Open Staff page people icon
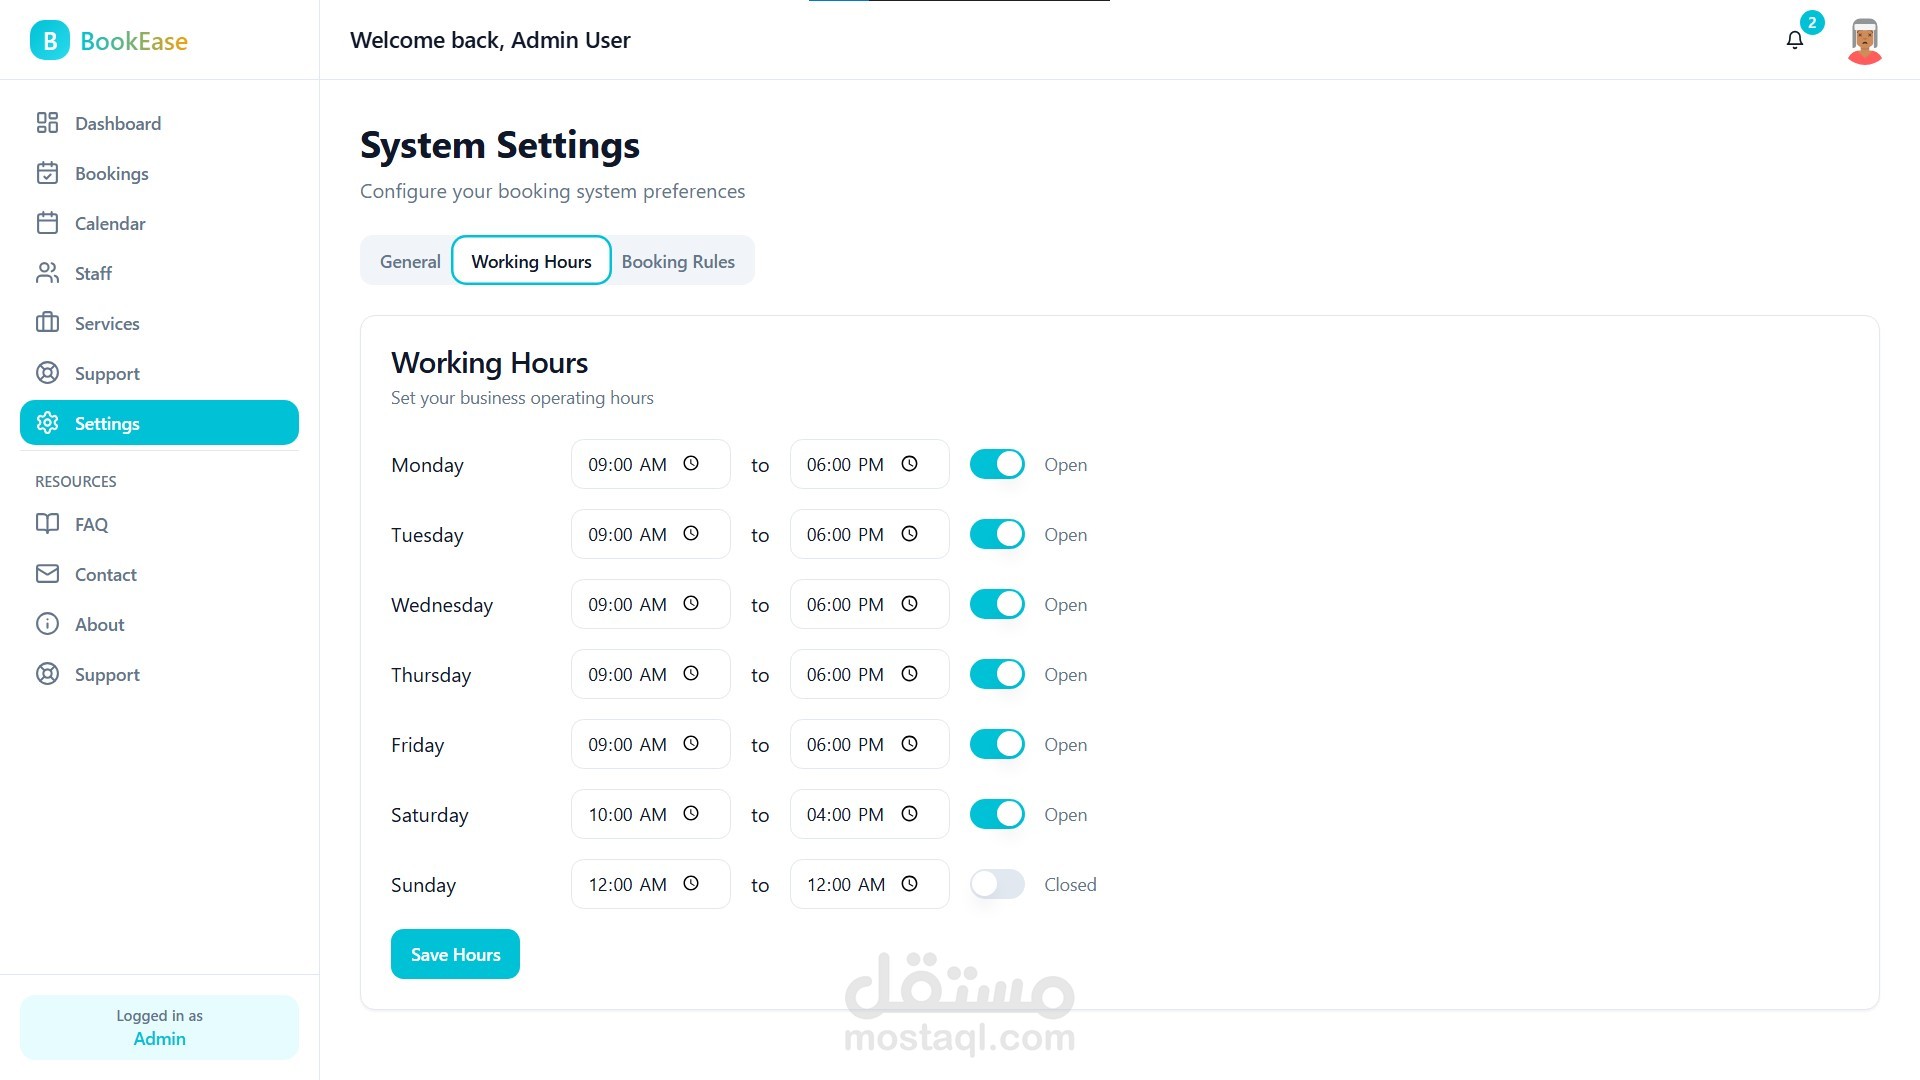Image resolution: width=1920 pixels, height=1080 pixels. [47, 273]
